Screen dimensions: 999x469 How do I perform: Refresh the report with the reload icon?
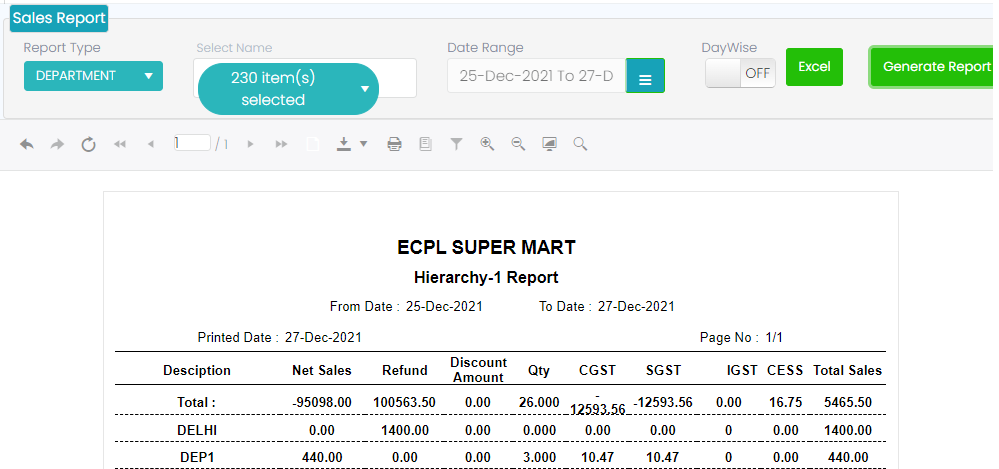point(88,144)
